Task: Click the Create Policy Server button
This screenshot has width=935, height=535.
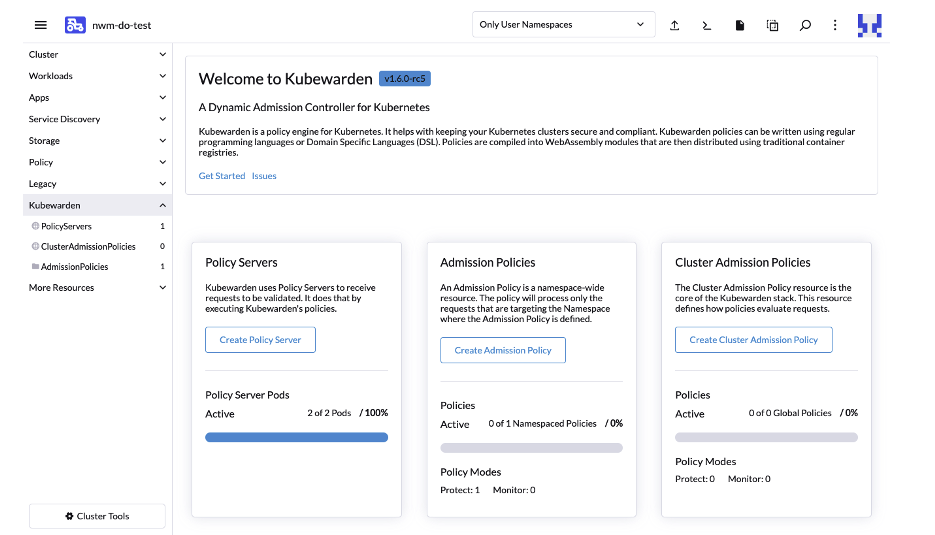Action: 260,340
